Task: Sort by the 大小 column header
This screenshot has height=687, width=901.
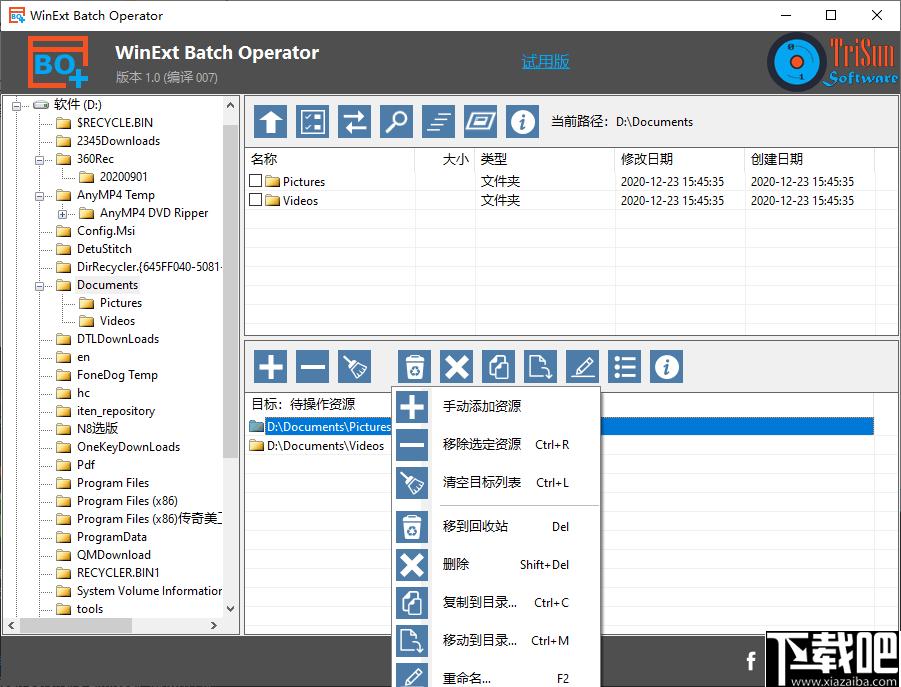Action: [x=445, y=159]
